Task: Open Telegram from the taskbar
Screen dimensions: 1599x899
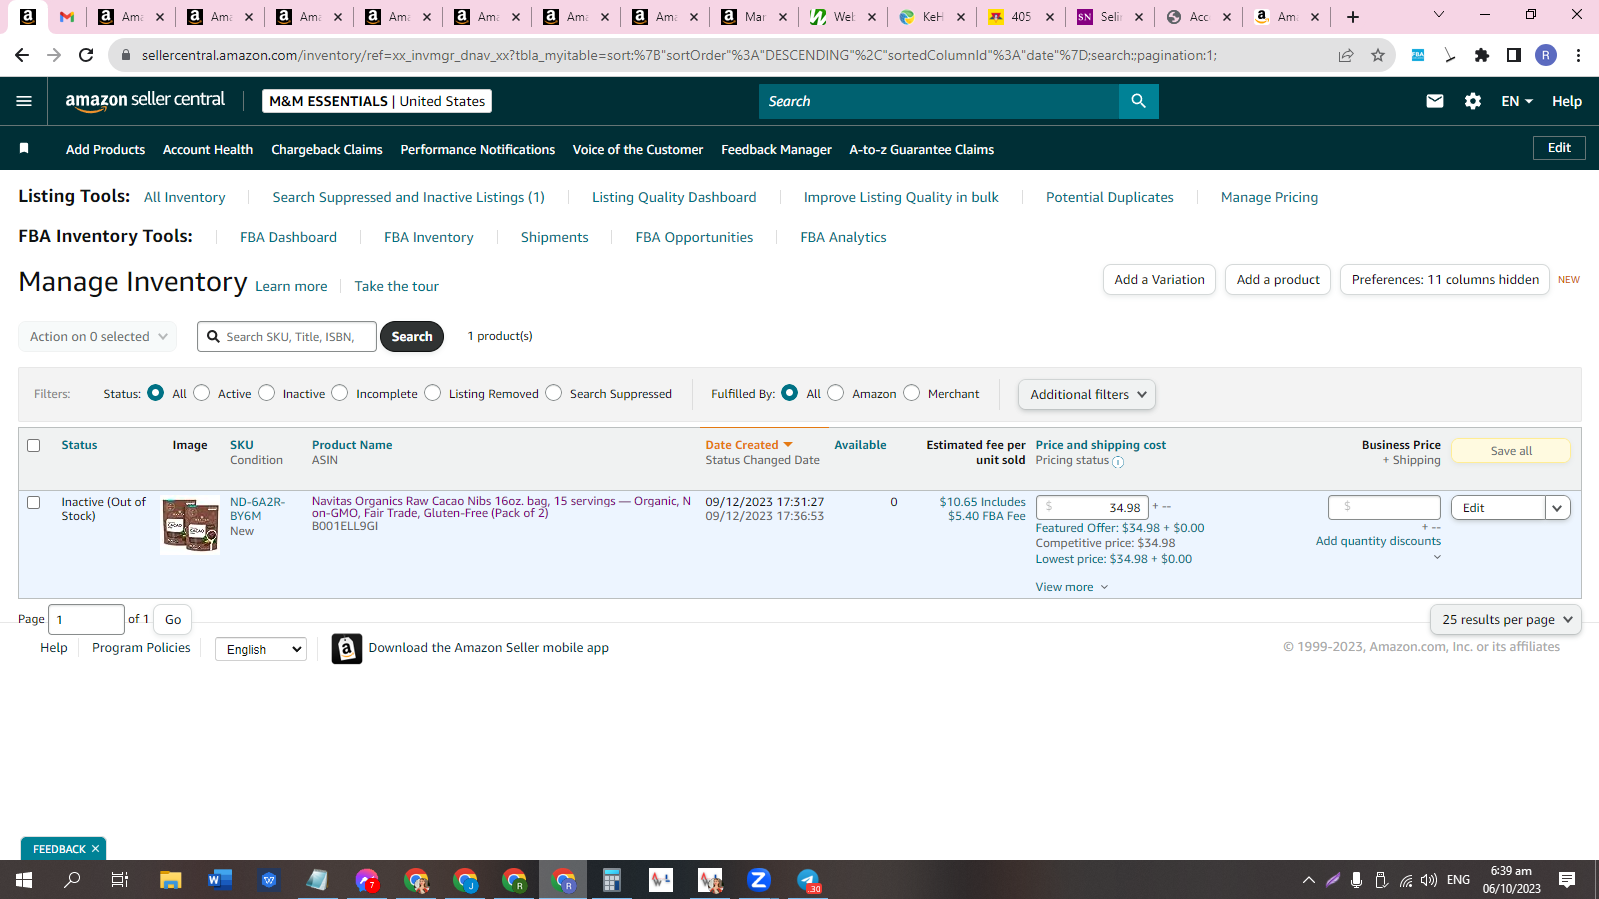Action: (x=808, y=880)
